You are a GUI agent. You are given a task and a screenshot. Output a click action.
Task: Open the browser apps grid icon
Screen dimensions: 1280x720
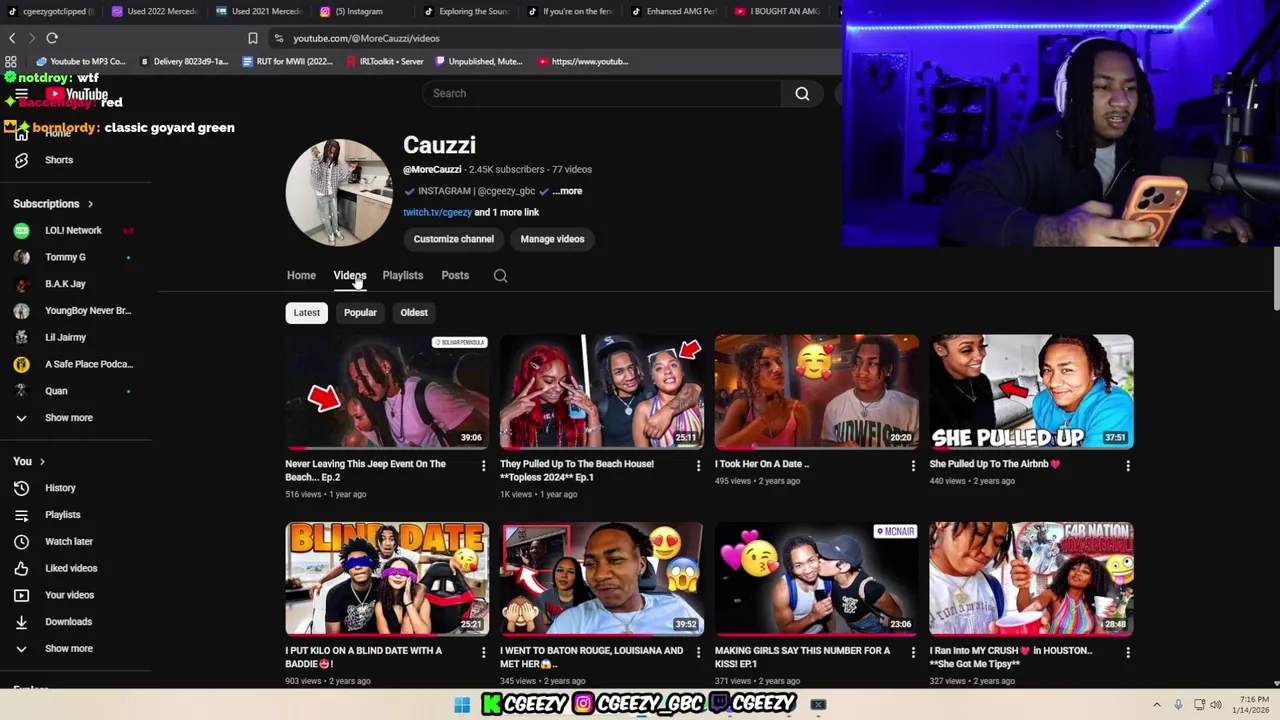pyautogui.click(x=11, y=61)
